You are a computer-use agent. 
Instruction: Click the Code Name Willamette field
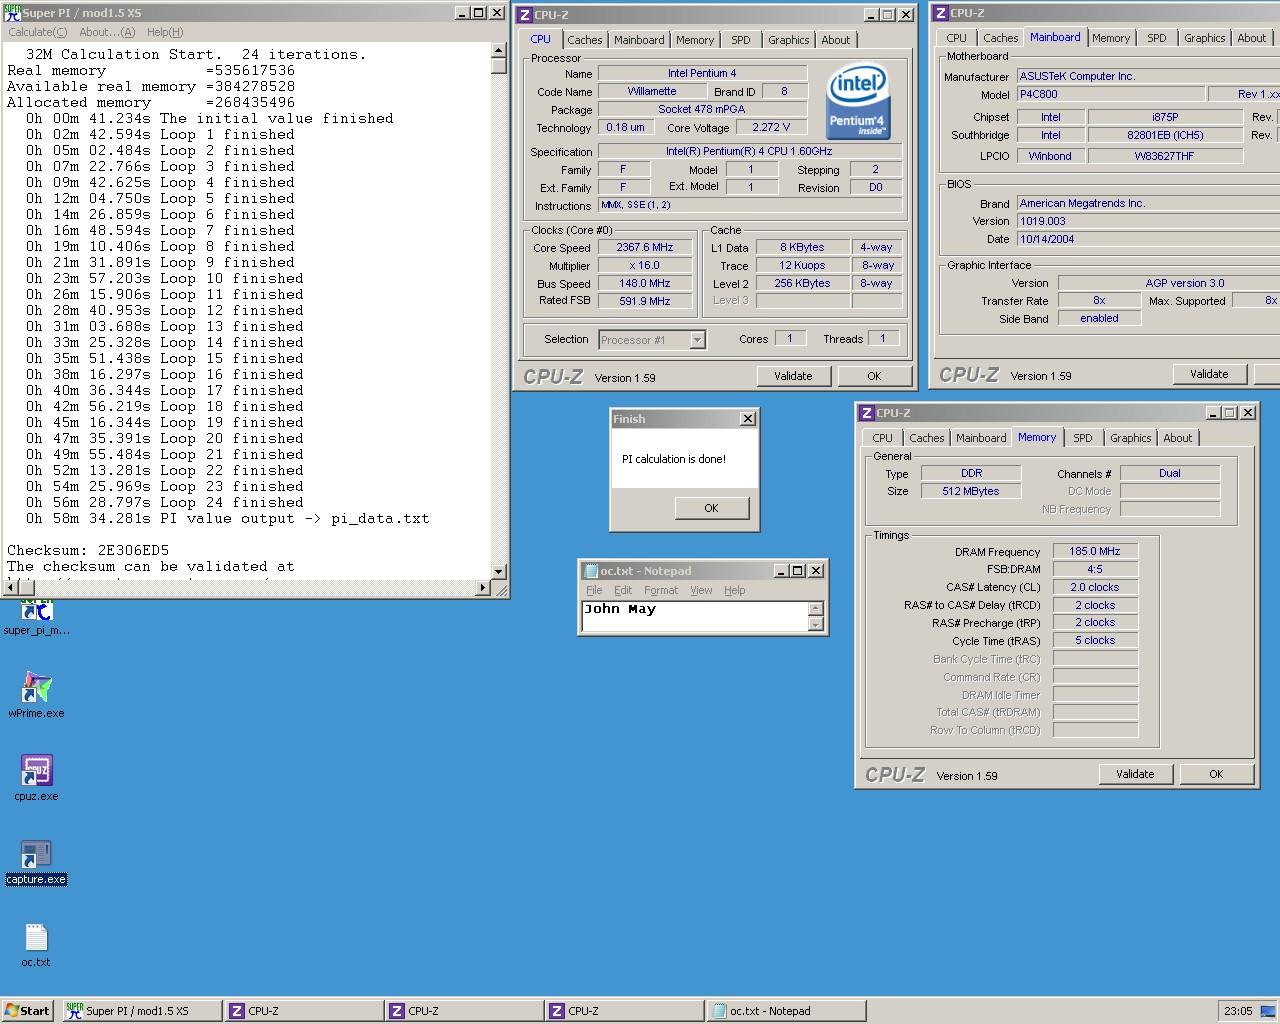[652, 91]
